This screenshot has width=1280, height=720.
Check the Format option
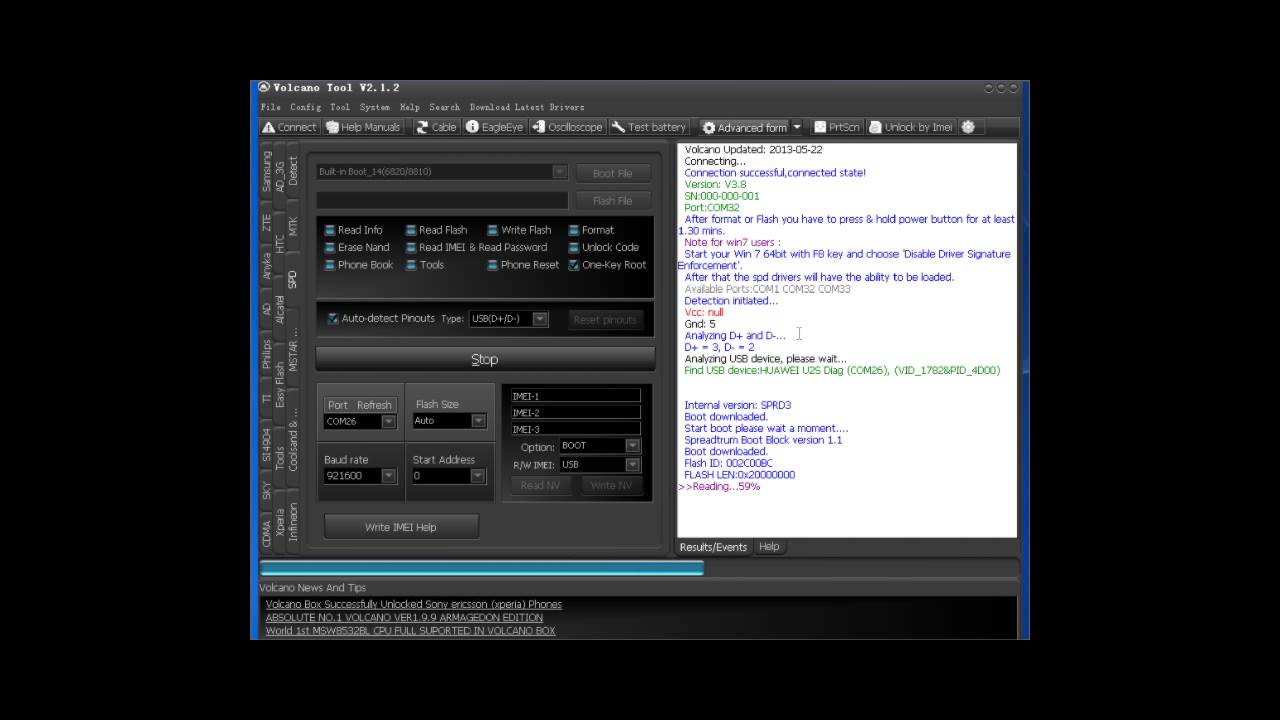point(574,230)
